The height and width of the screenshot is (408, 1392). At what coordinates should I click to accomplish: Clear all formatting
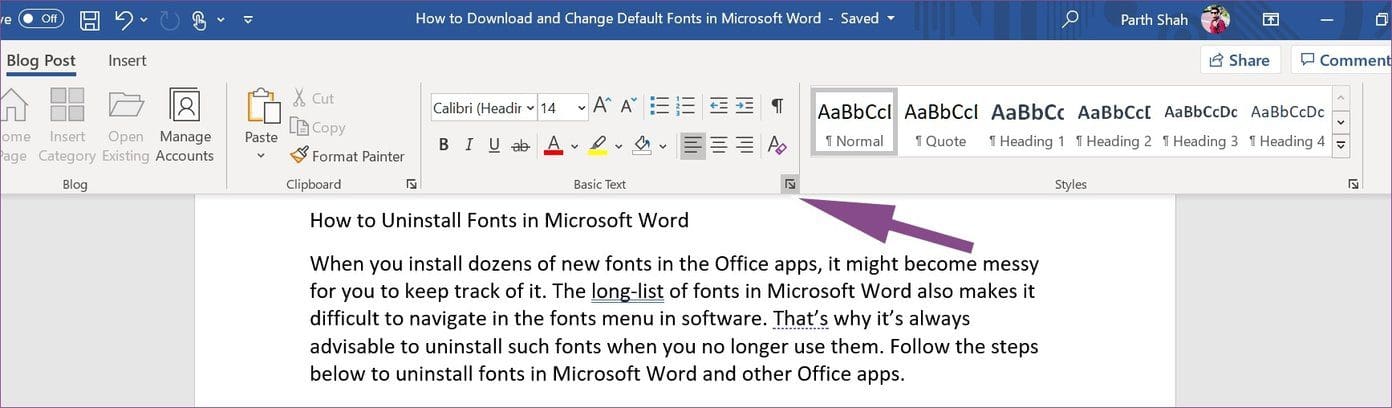(777, 146)
